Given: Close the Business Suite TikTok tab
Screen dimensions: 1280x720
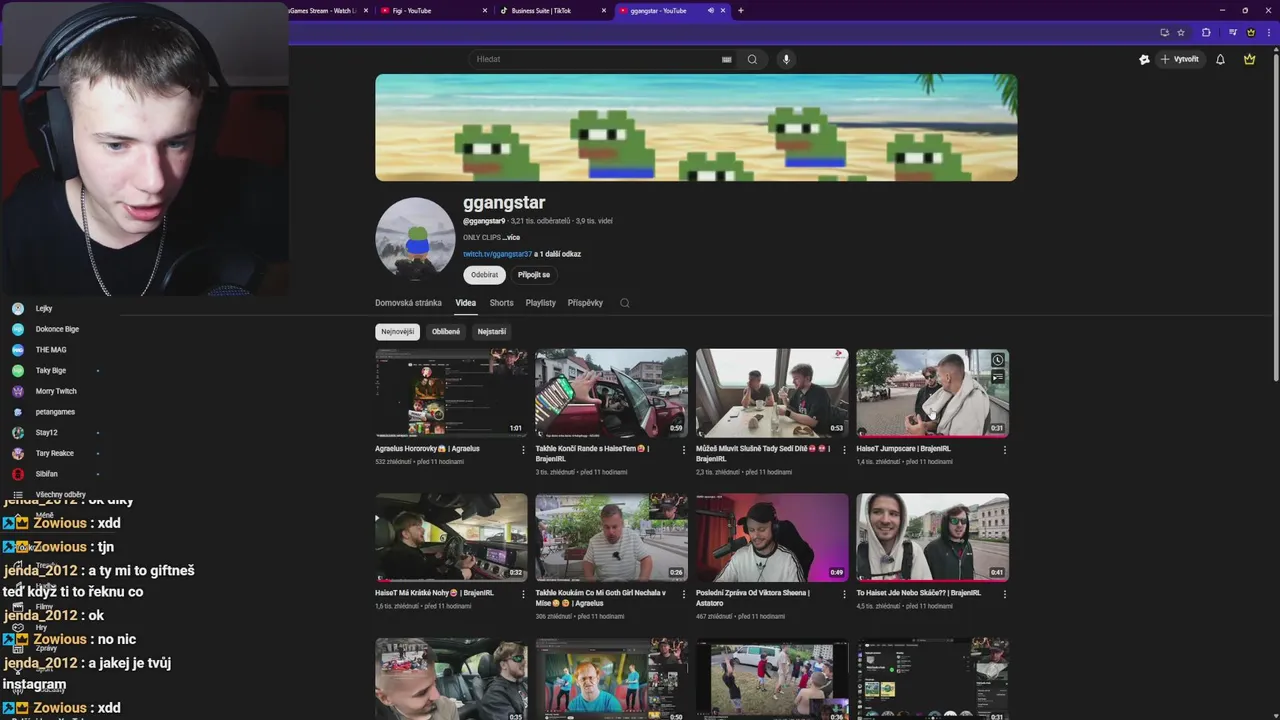Looking at the screenshot, I should 603,10.
